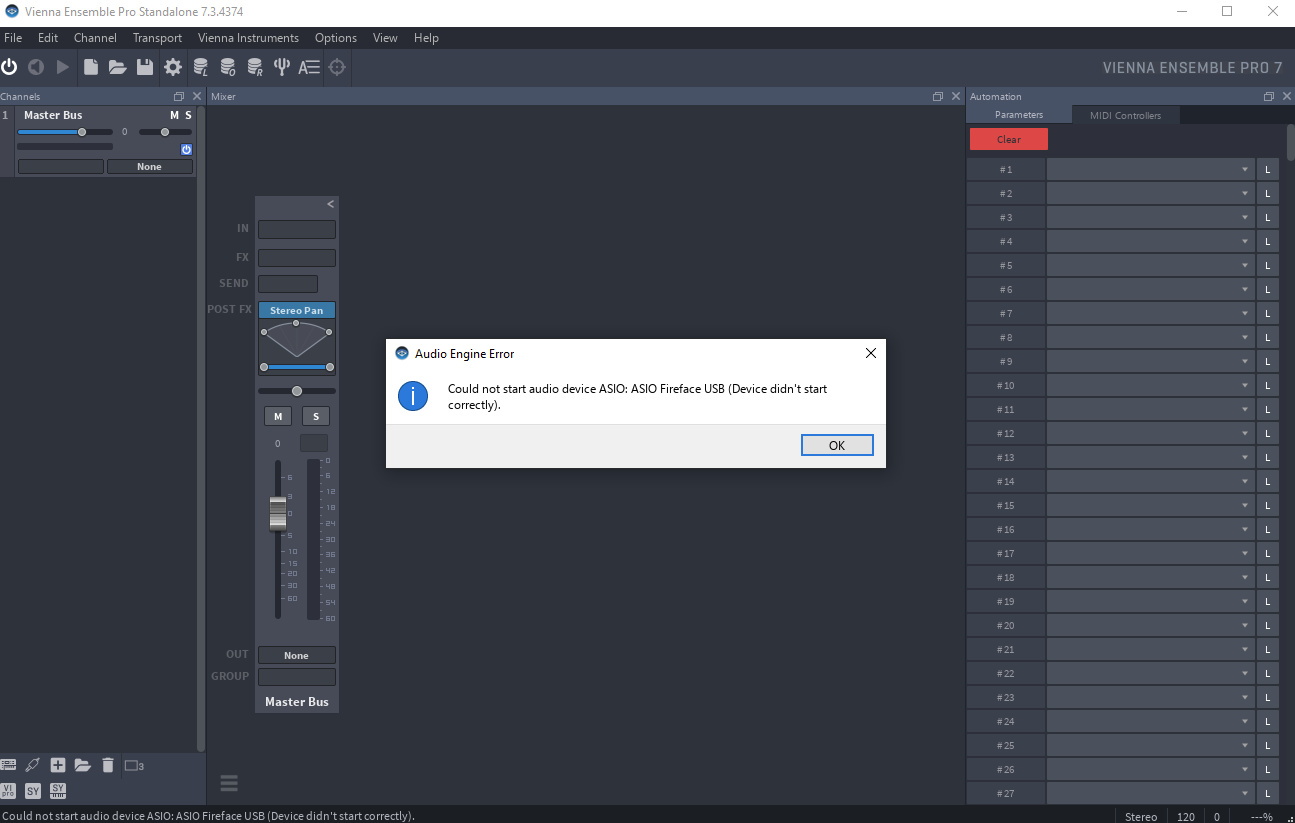Open parameter dropdown for #18
Image resolution: width=1295 pixels, height=823 pixels.
(1150, 577)
